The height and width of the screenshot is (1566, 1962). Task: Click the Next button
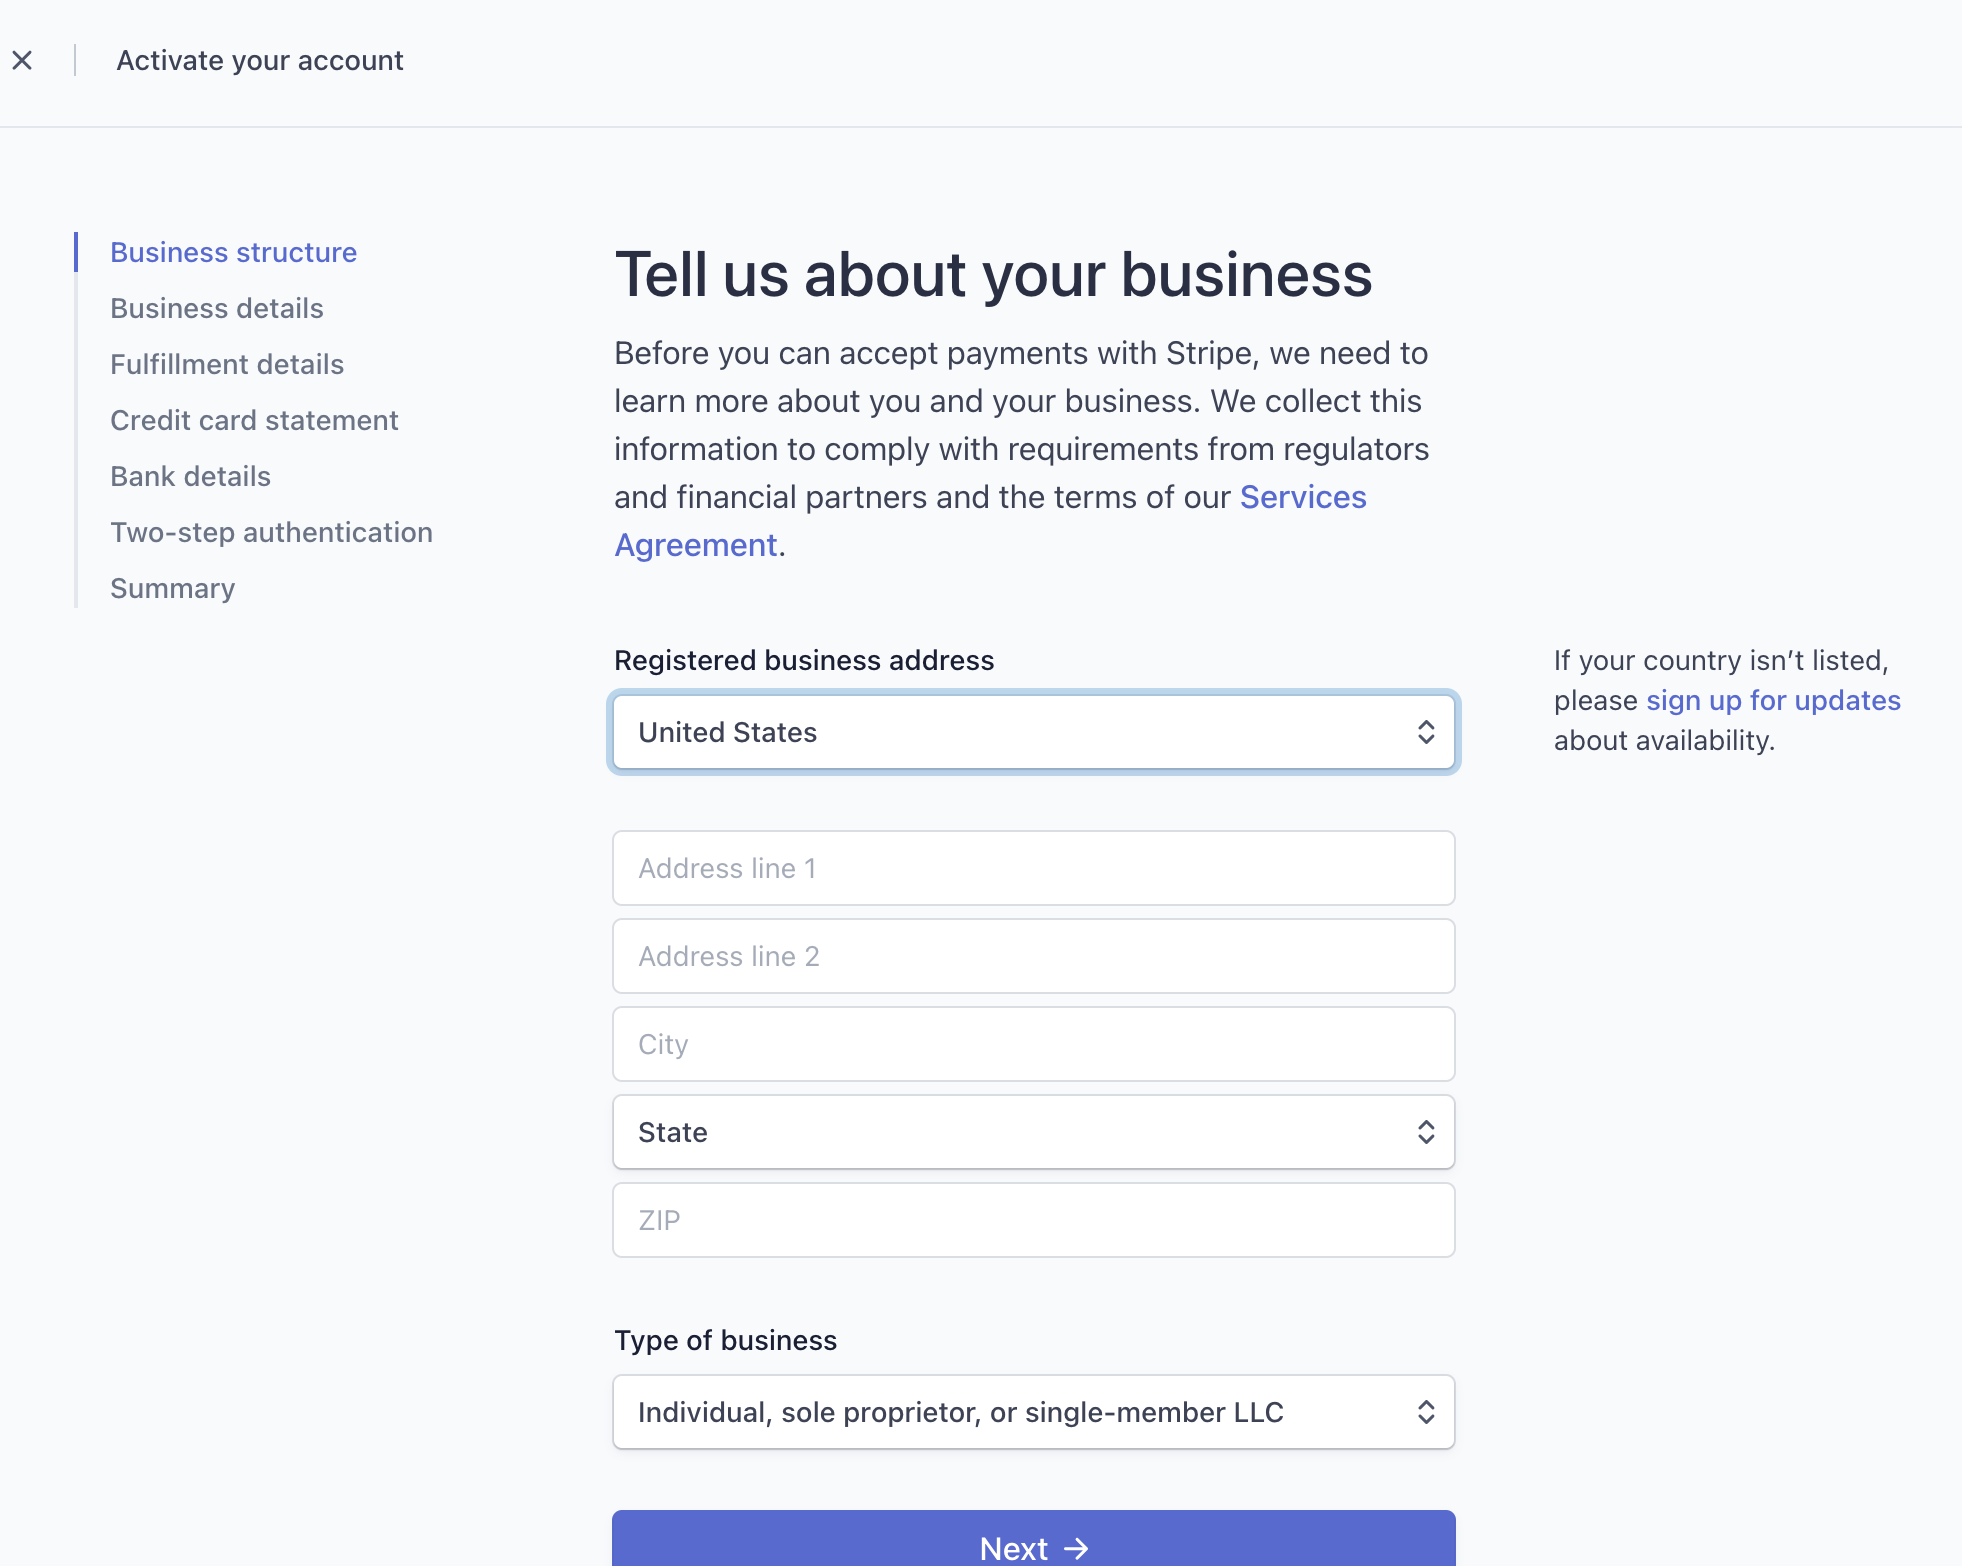(1033, 1540)
